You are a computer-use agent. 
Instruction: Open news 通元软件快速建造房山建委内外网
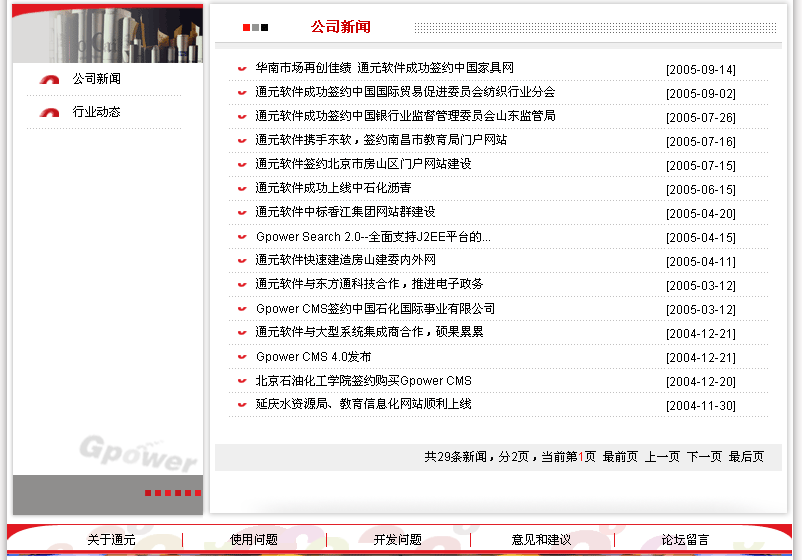pos(345,260)
